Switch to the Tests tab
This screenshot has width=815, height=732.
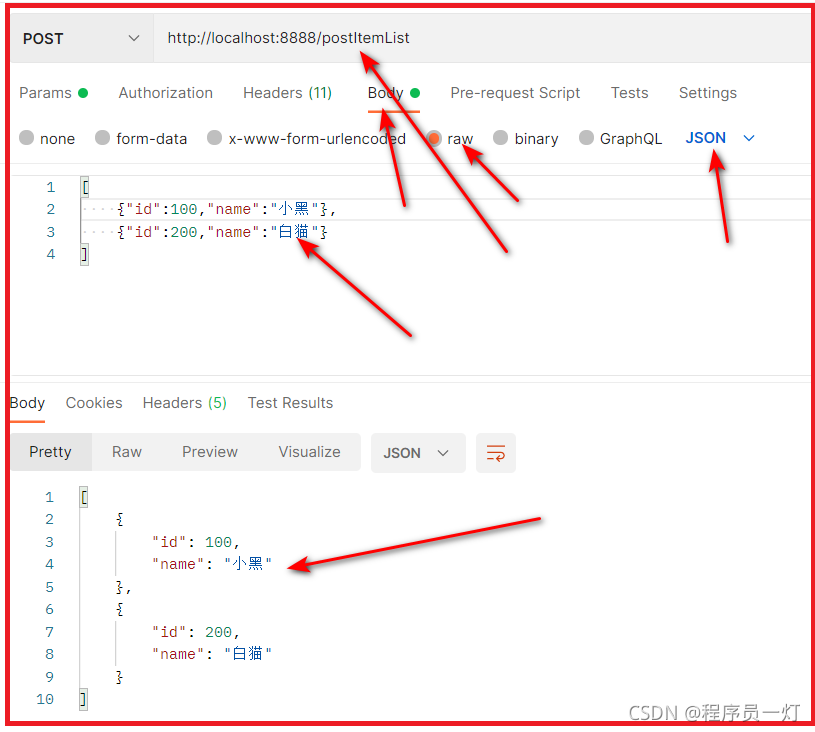click(x=629, y=93)
